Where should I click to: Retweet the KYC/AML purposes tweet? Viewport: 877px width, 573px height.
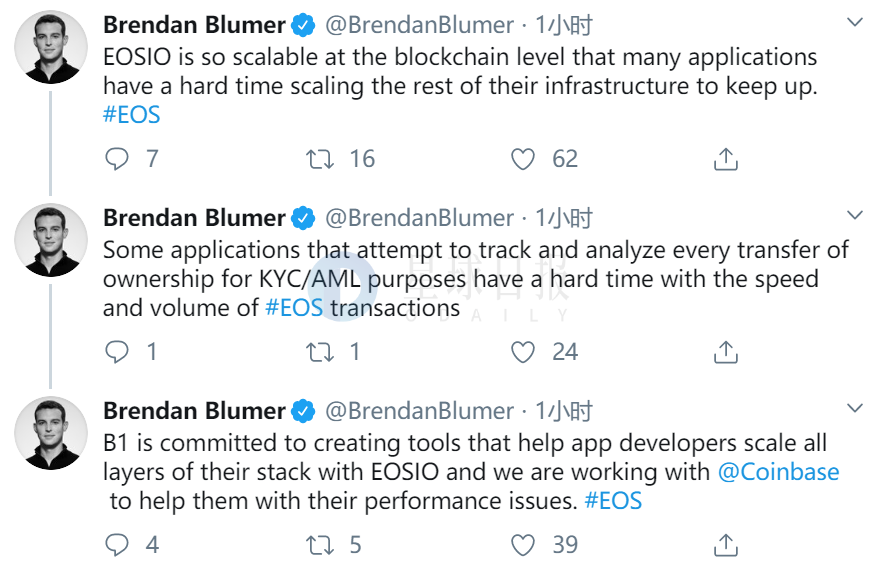pyautogui.click(x=319, y=352)
